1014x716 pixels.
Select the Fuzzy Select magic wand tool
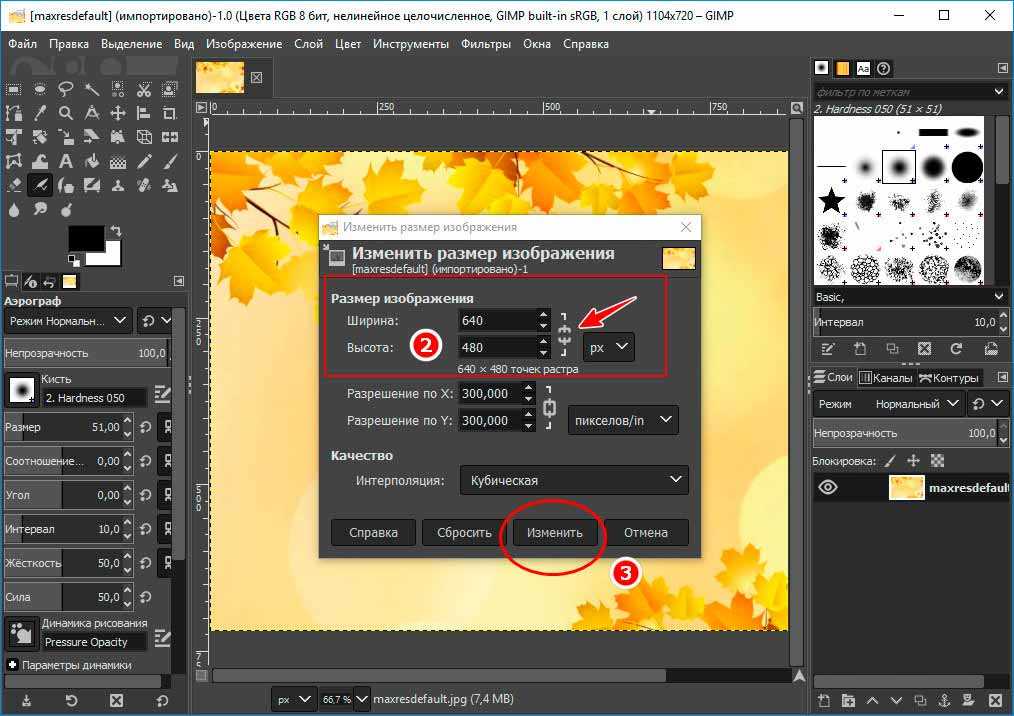pyautogui.click(x=92, y=88)
